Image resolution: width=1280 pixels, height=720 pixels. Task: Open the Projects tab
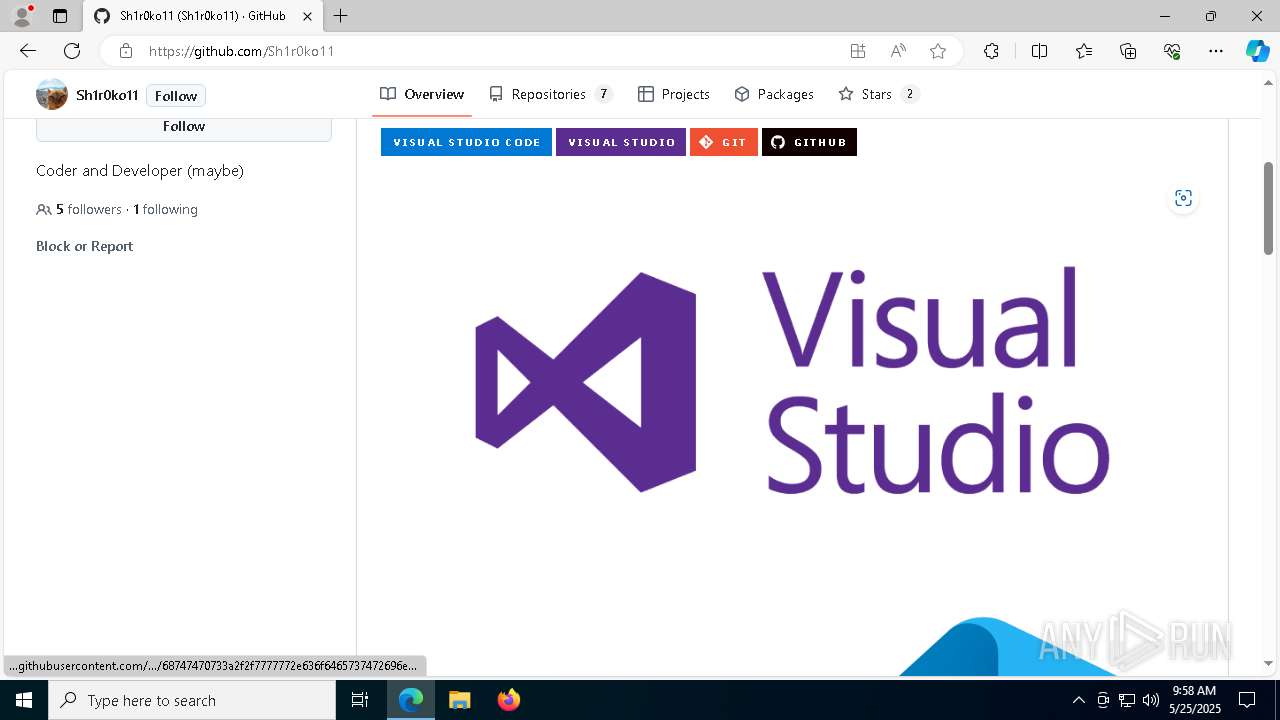pos(674,94)
